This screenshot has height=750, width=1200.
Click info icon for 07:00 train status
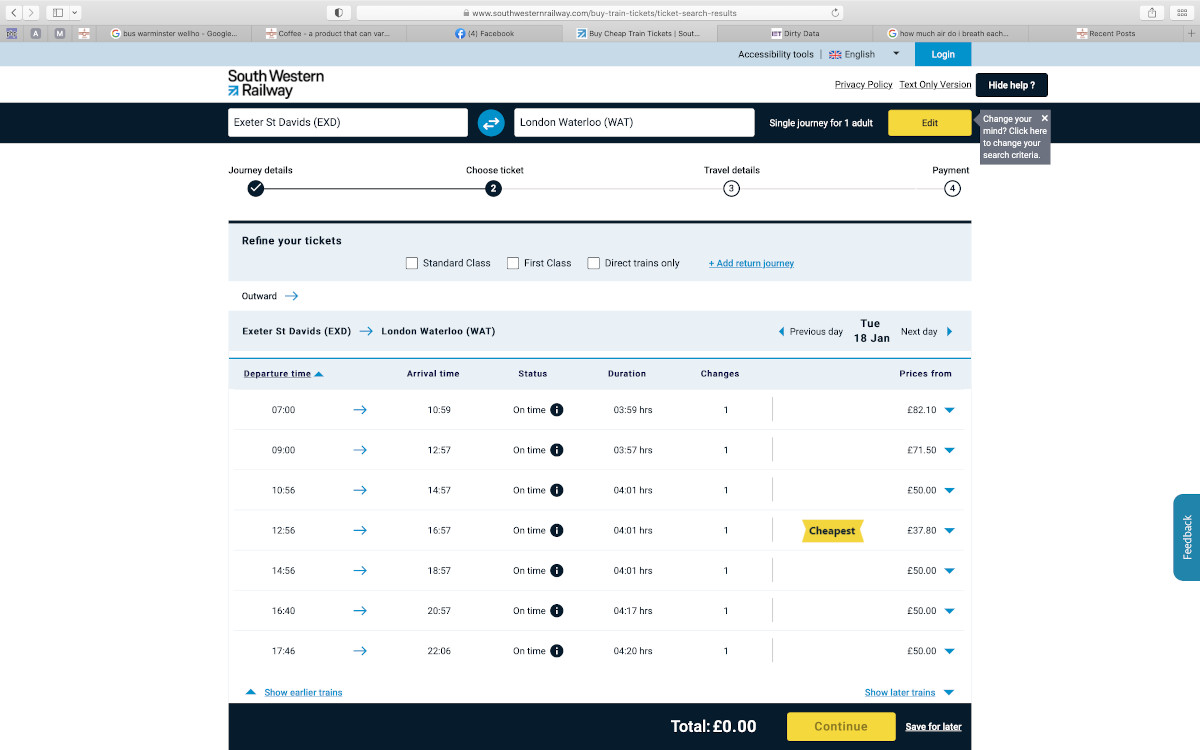click(557, 410)
